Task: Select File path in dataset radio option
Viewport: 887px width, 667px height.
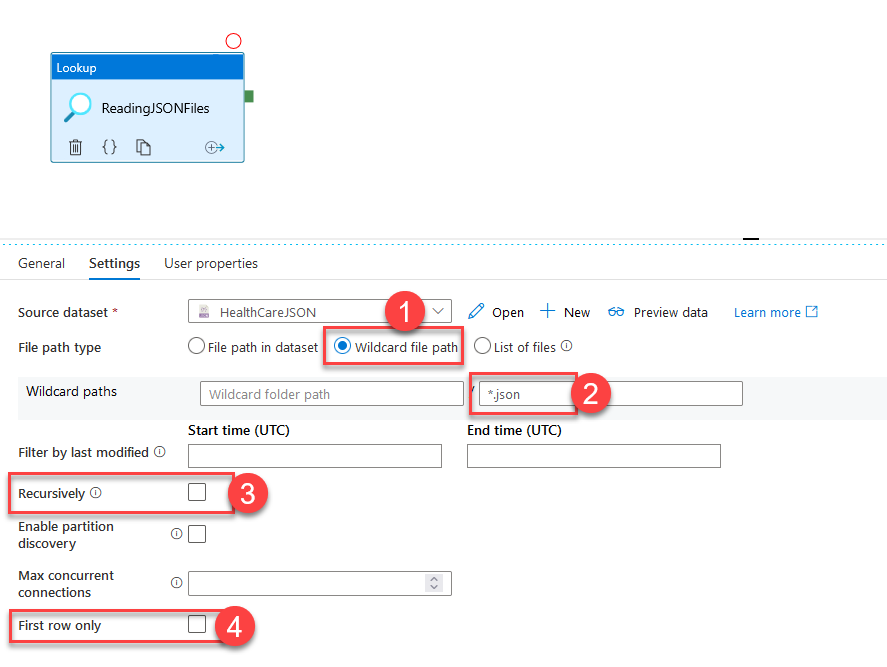Action: [198, 347]
